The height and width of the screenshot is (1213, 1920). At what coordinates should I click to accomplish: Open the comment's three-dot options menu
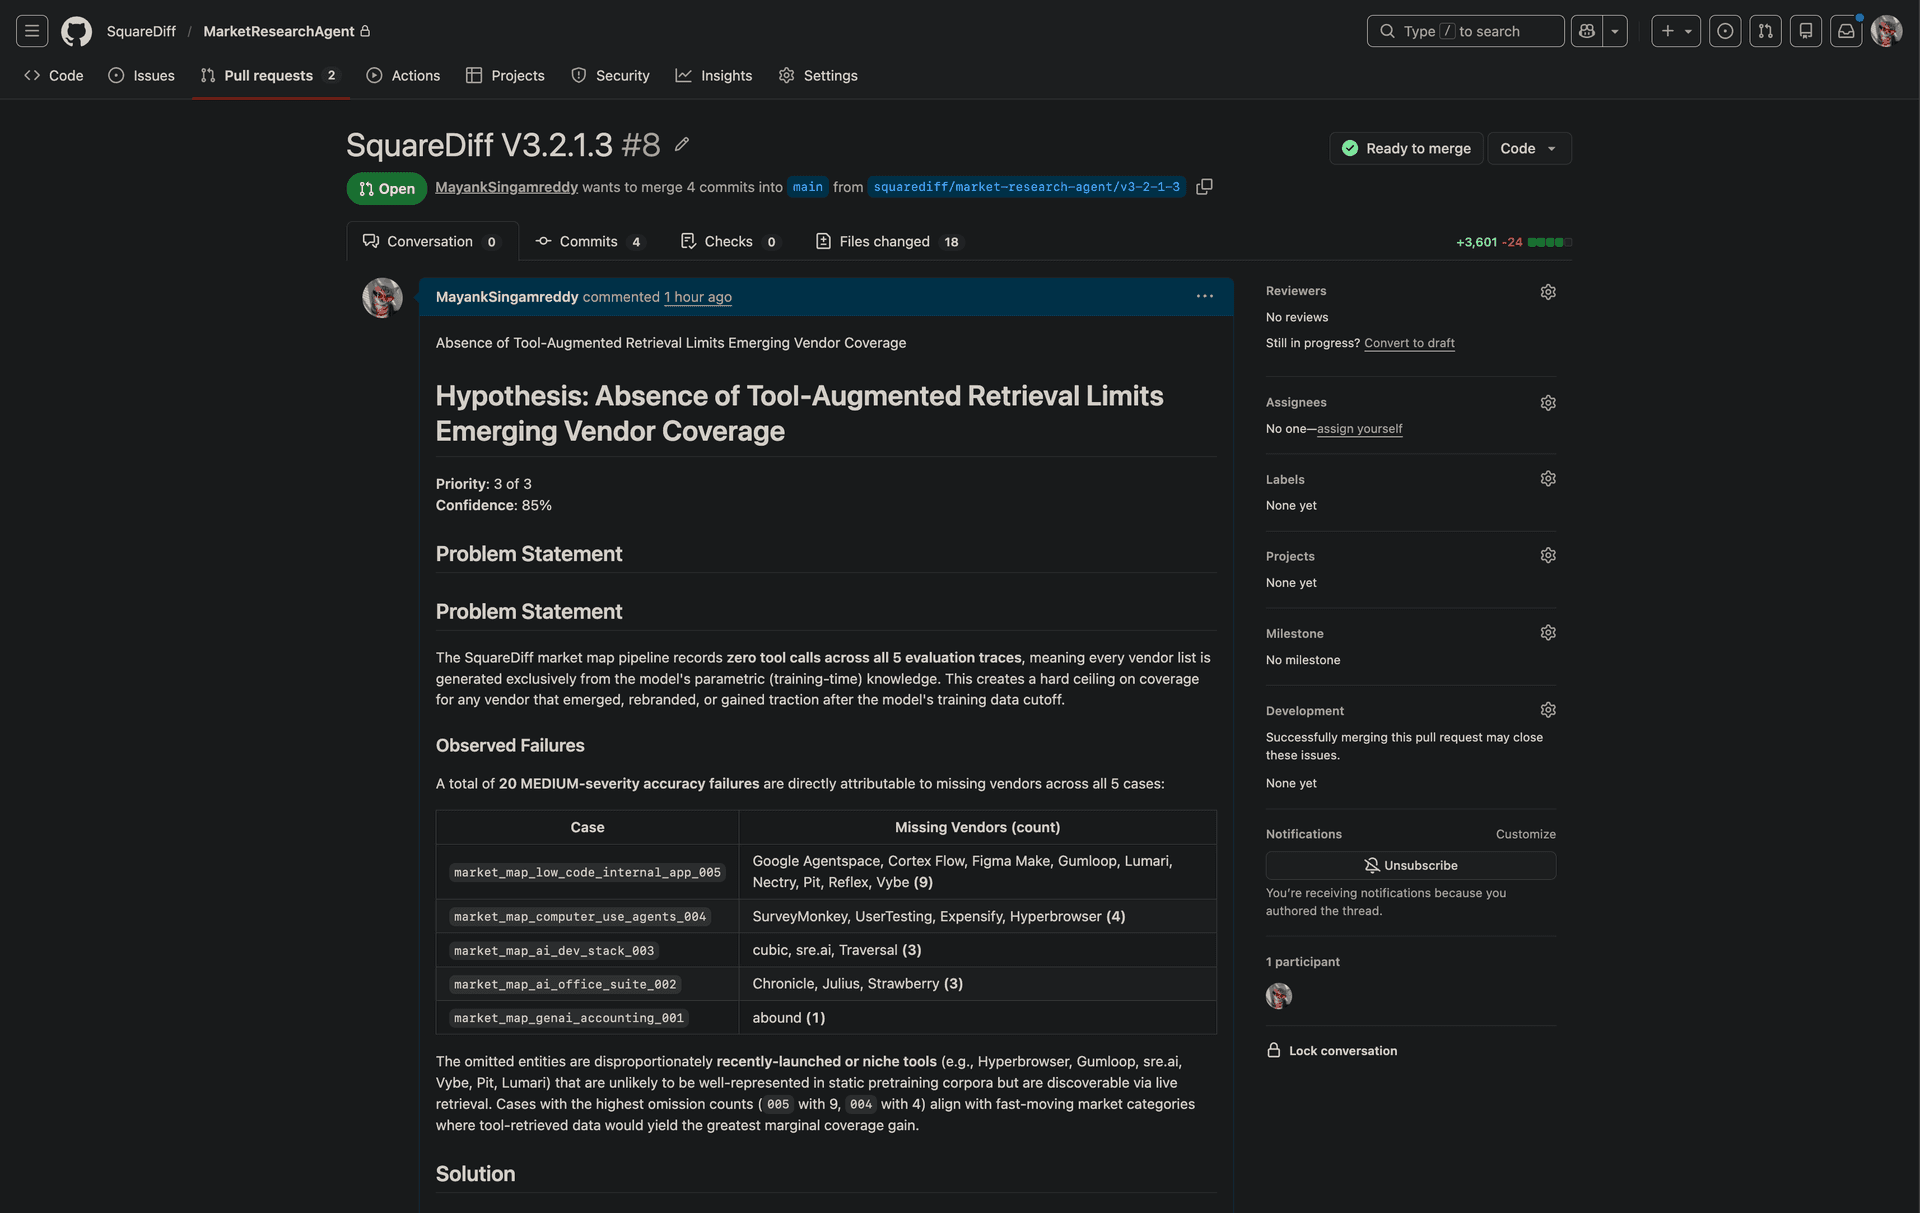point(1204,297)
